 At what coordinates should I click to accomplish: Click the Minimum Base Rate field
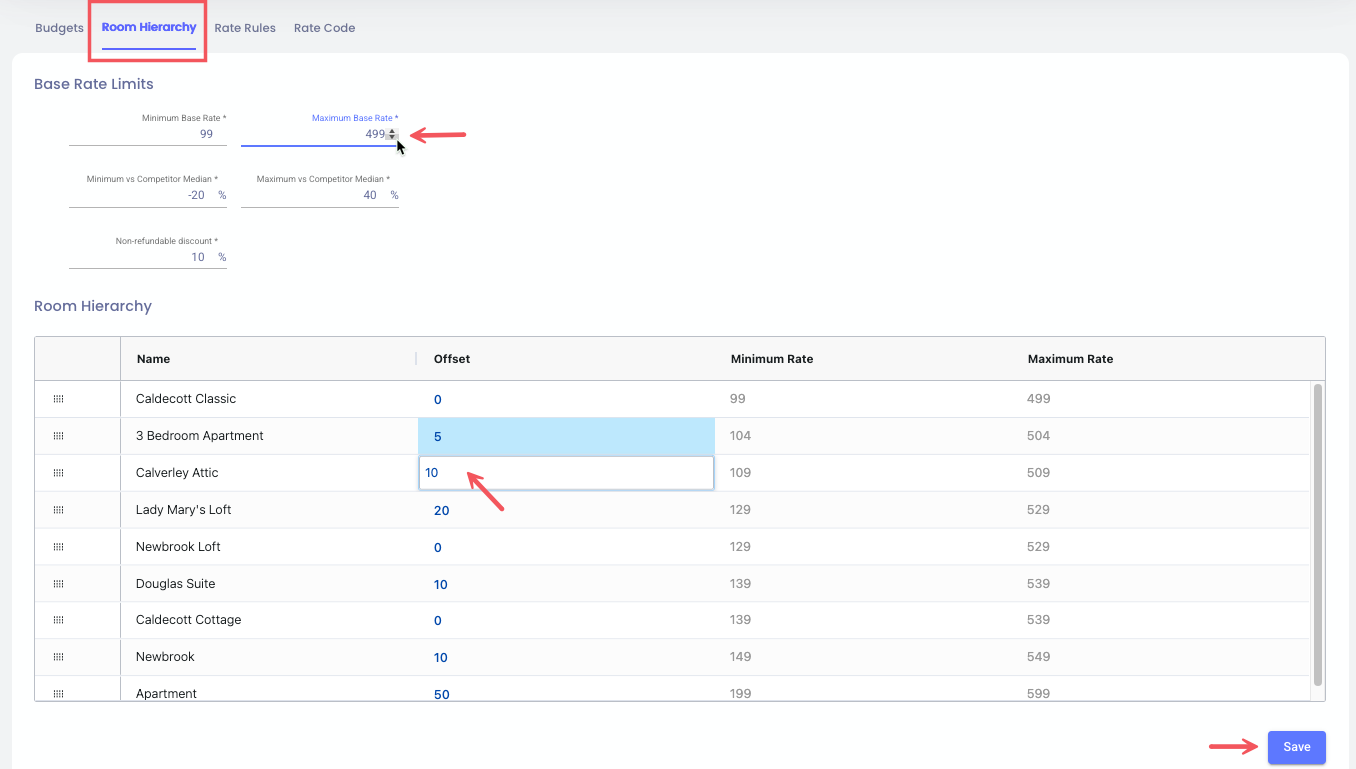coord(148,134)
